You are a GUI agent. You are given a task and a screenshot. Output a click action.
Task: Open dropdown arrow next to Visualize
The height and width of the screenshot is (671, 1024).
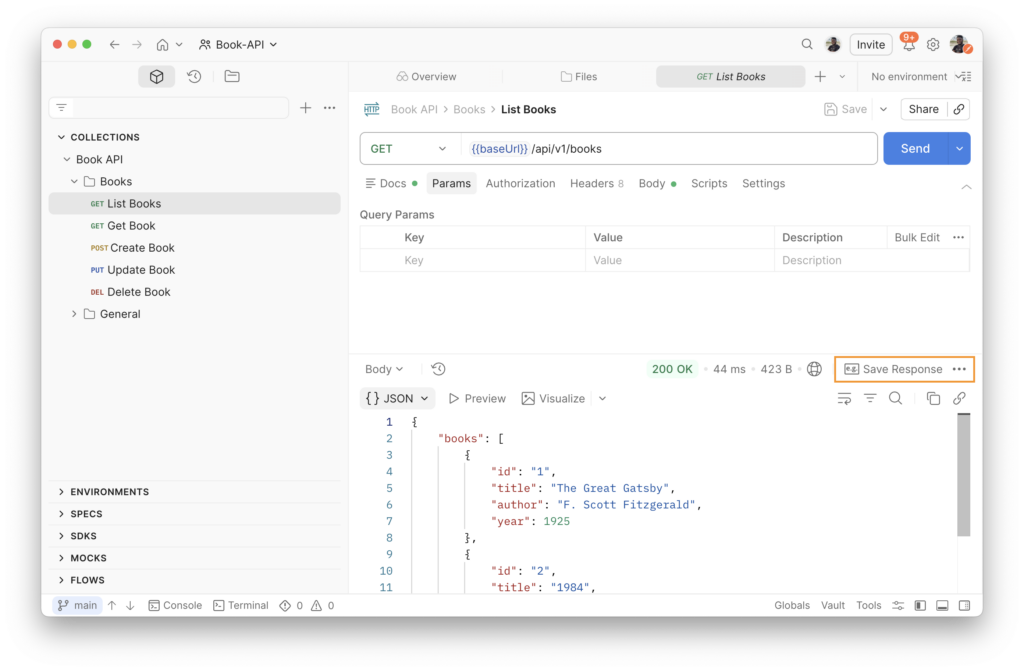coord(602,399)
